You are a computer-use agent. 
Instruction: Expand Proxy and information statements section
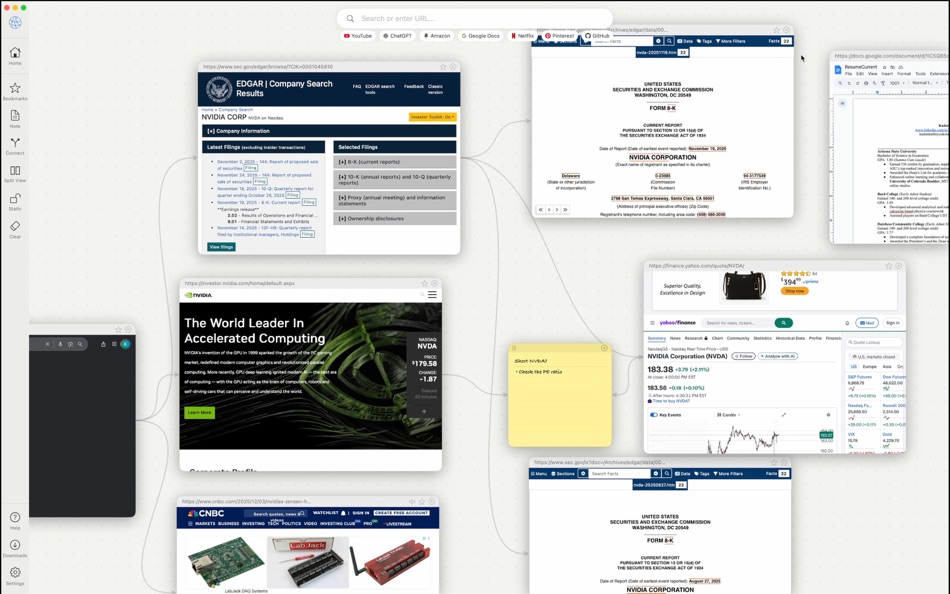pyautogui.click(x=394, y=201)
